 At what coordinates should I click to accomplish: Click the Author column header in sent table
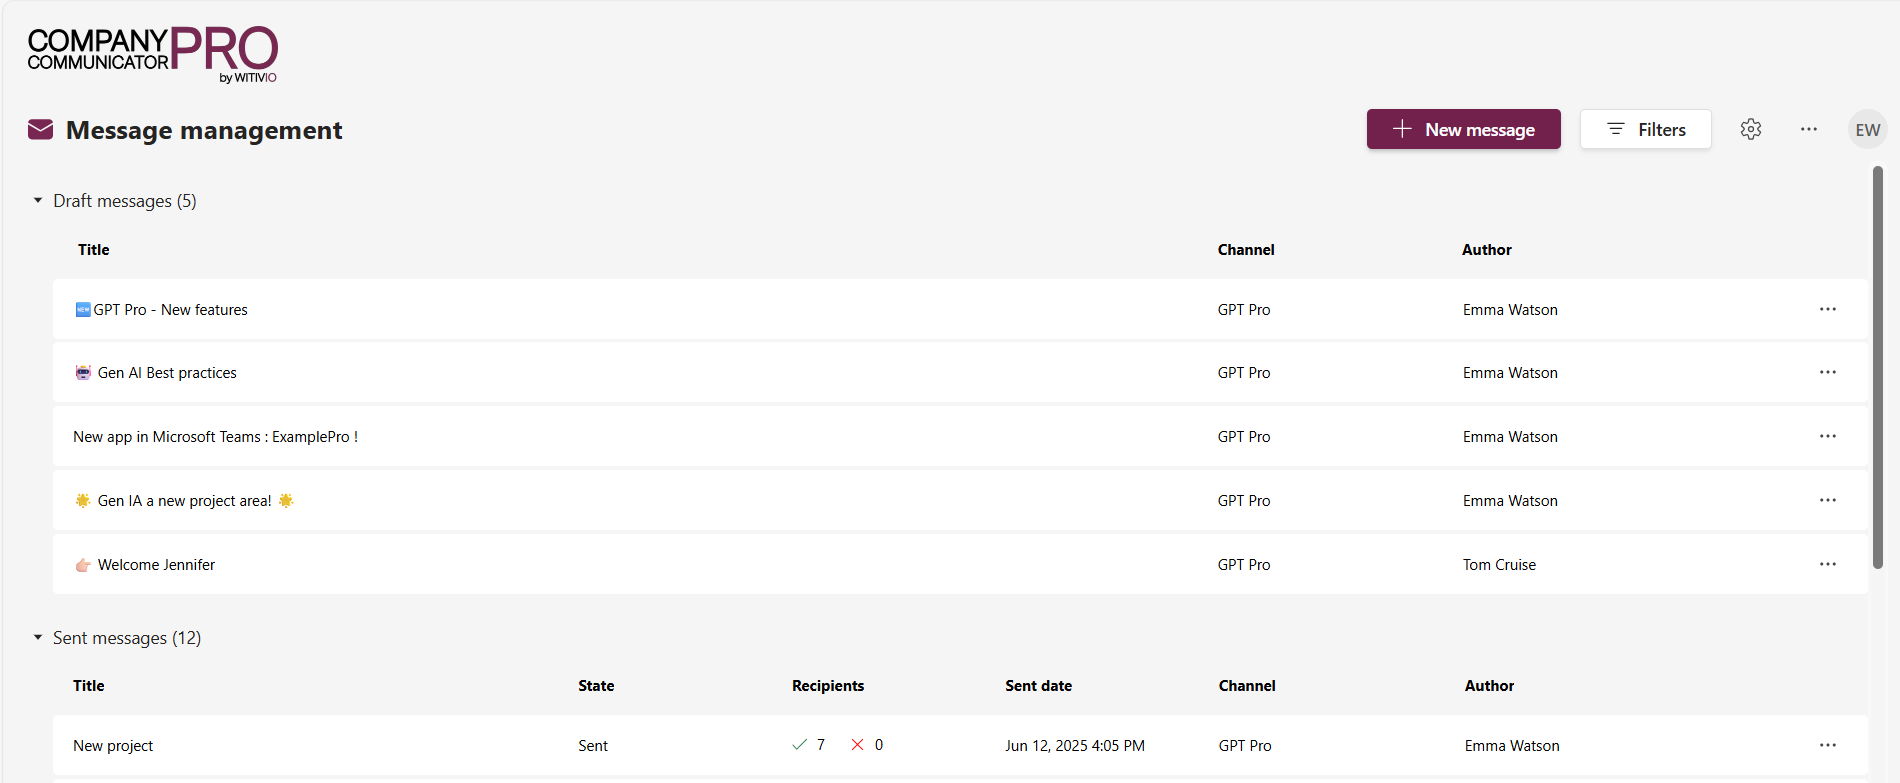click(x=1489, y=686)
